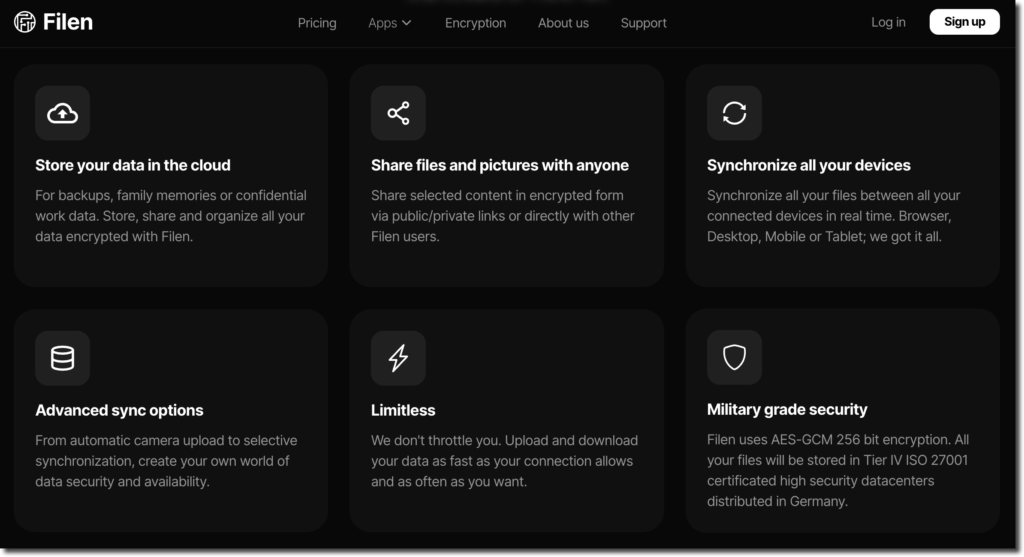Click the database sync options icon

(x=63, y=358)
